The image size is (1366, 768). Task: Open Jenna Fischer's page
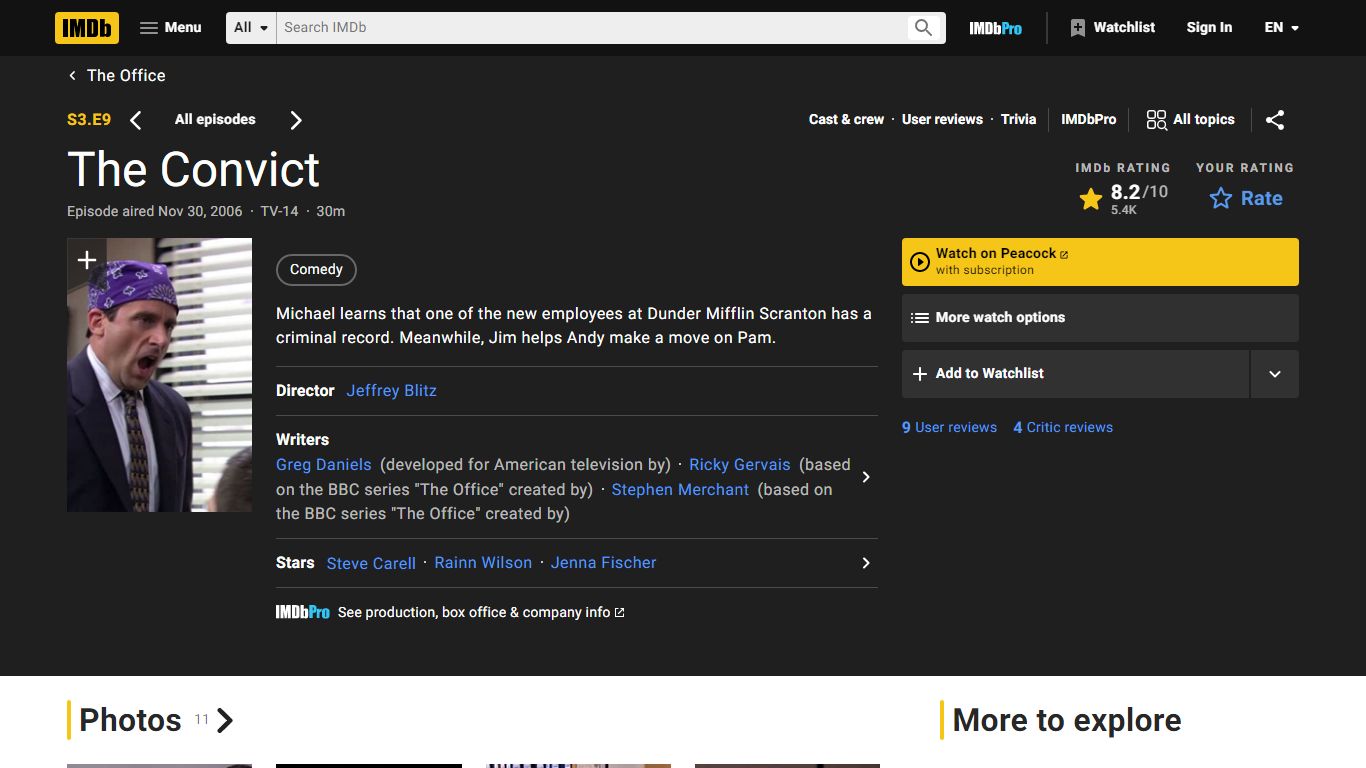coord(603,563)
